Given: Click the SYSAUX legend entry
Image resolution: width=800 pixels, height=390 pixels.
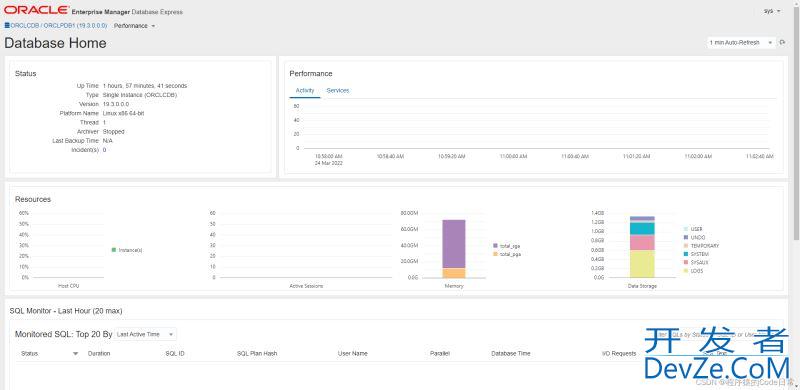Looking at the screenshot, I should click(x=696, y=262).
